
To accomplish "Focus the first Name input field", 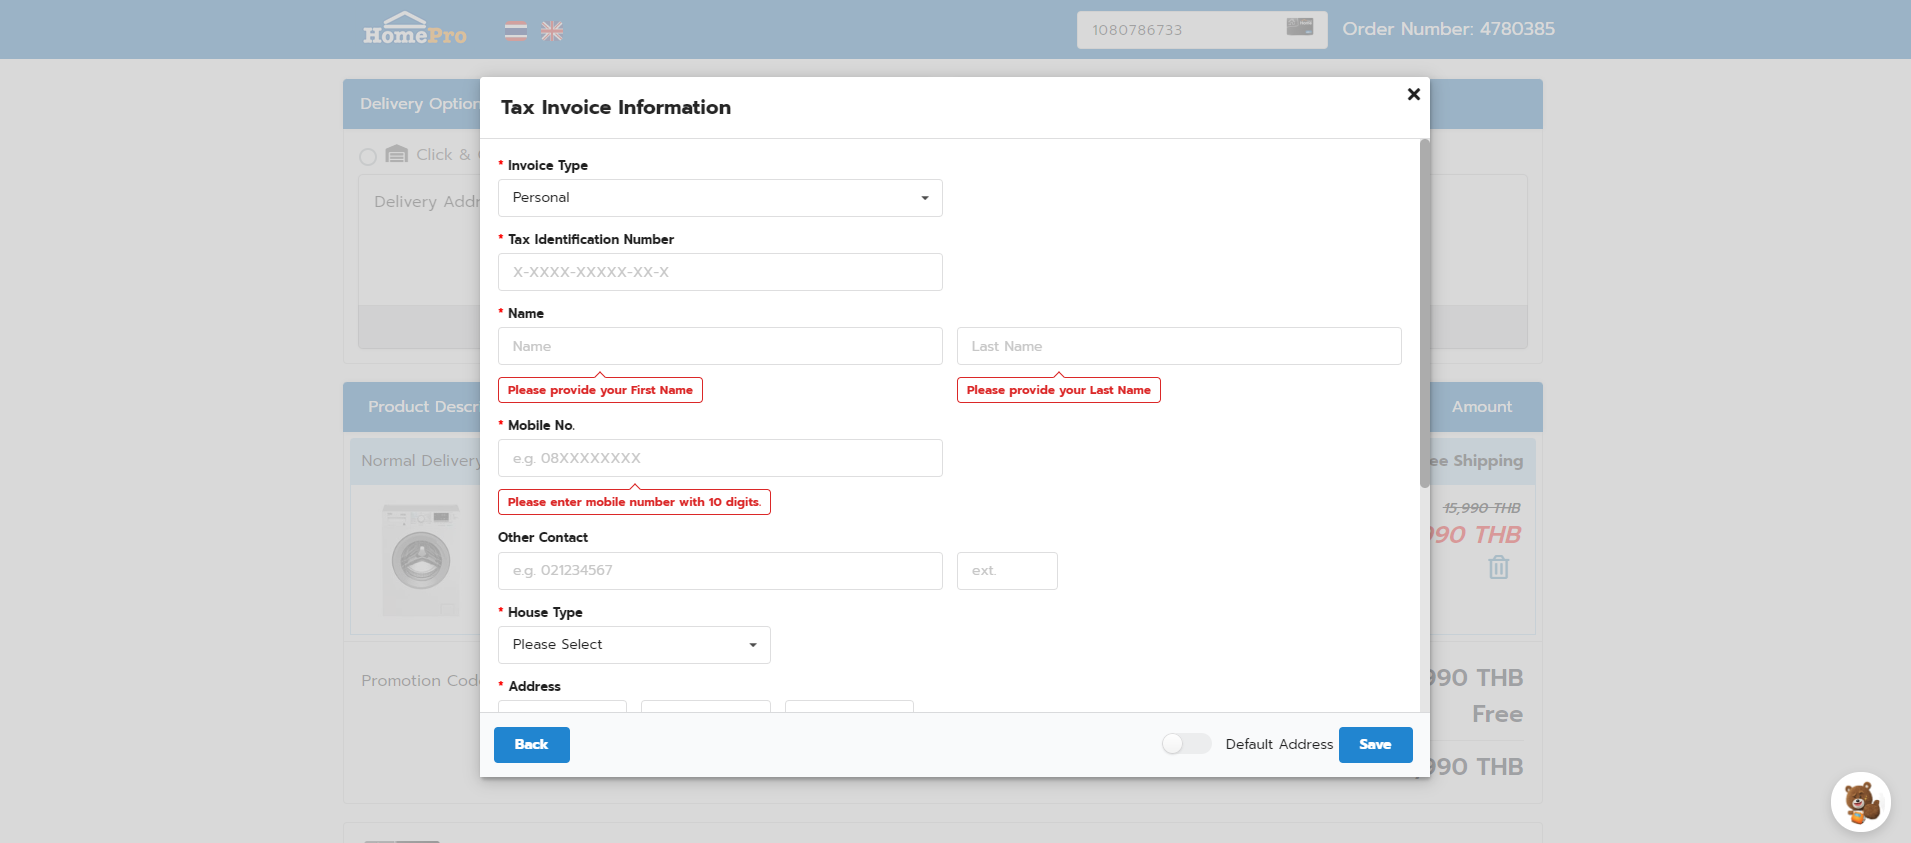I will pyautogui.click(x=720, y=346).
